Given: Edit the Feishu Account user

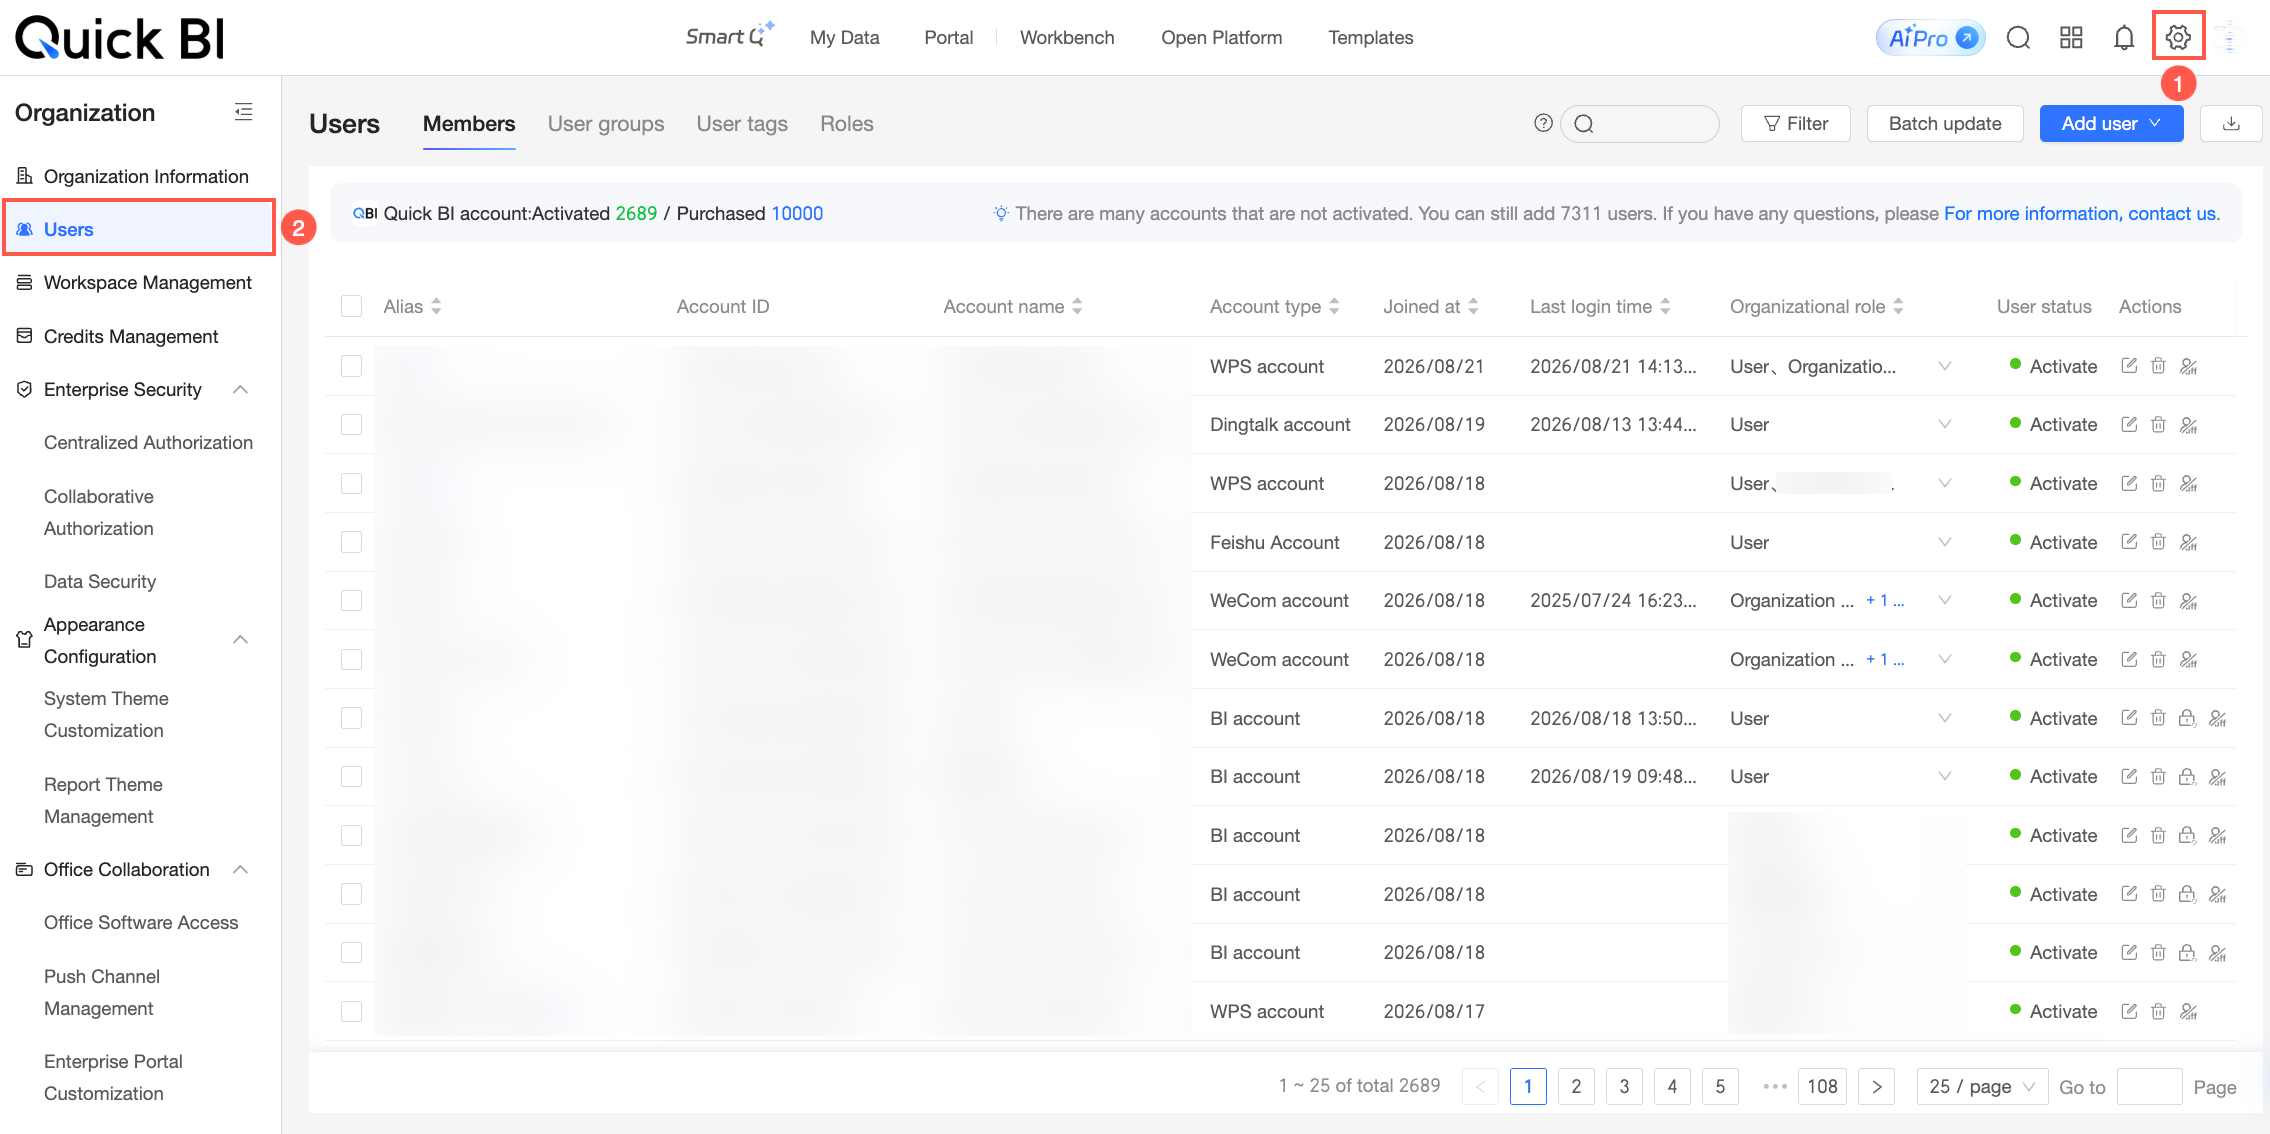Looking at the screenshot, I should [2129, 542].
